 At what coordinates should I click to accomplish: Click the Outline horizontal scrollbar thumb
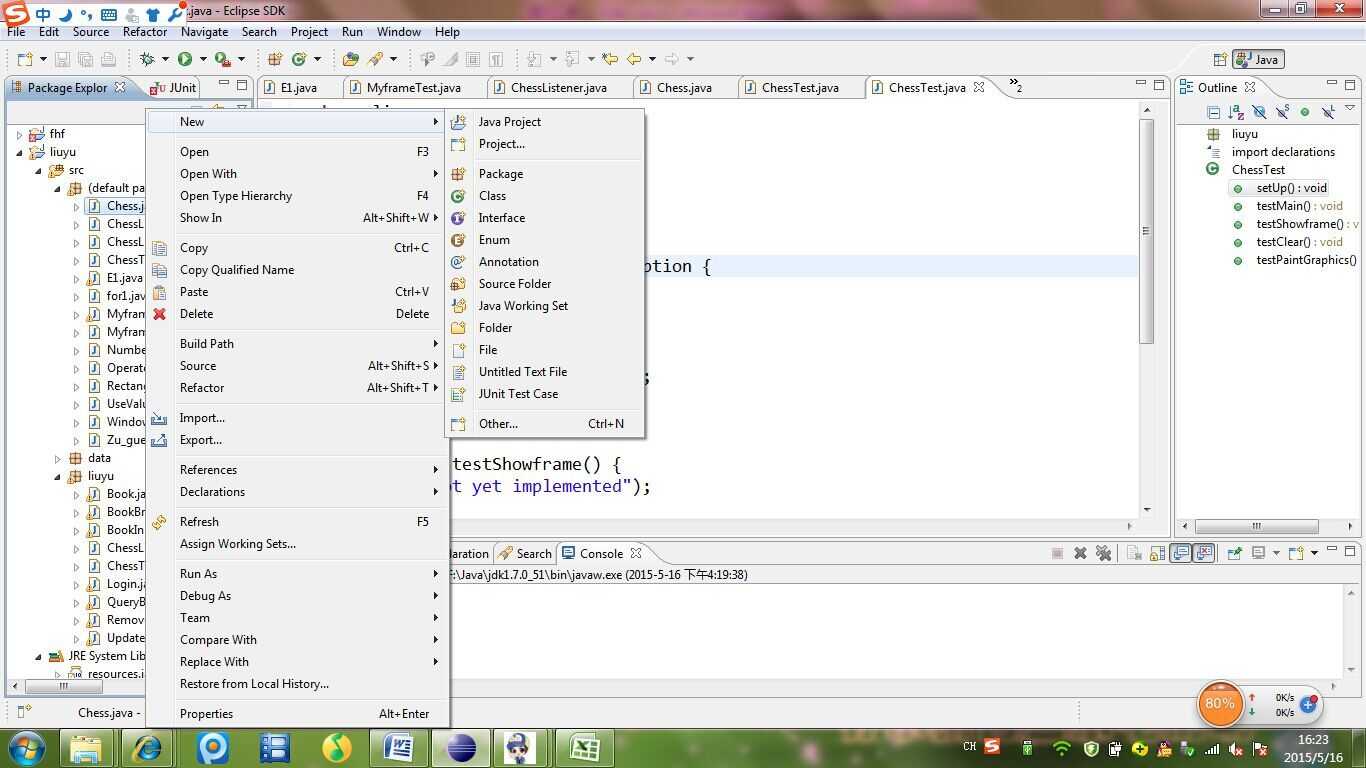pyautogui.click(x=1257, y=526)
